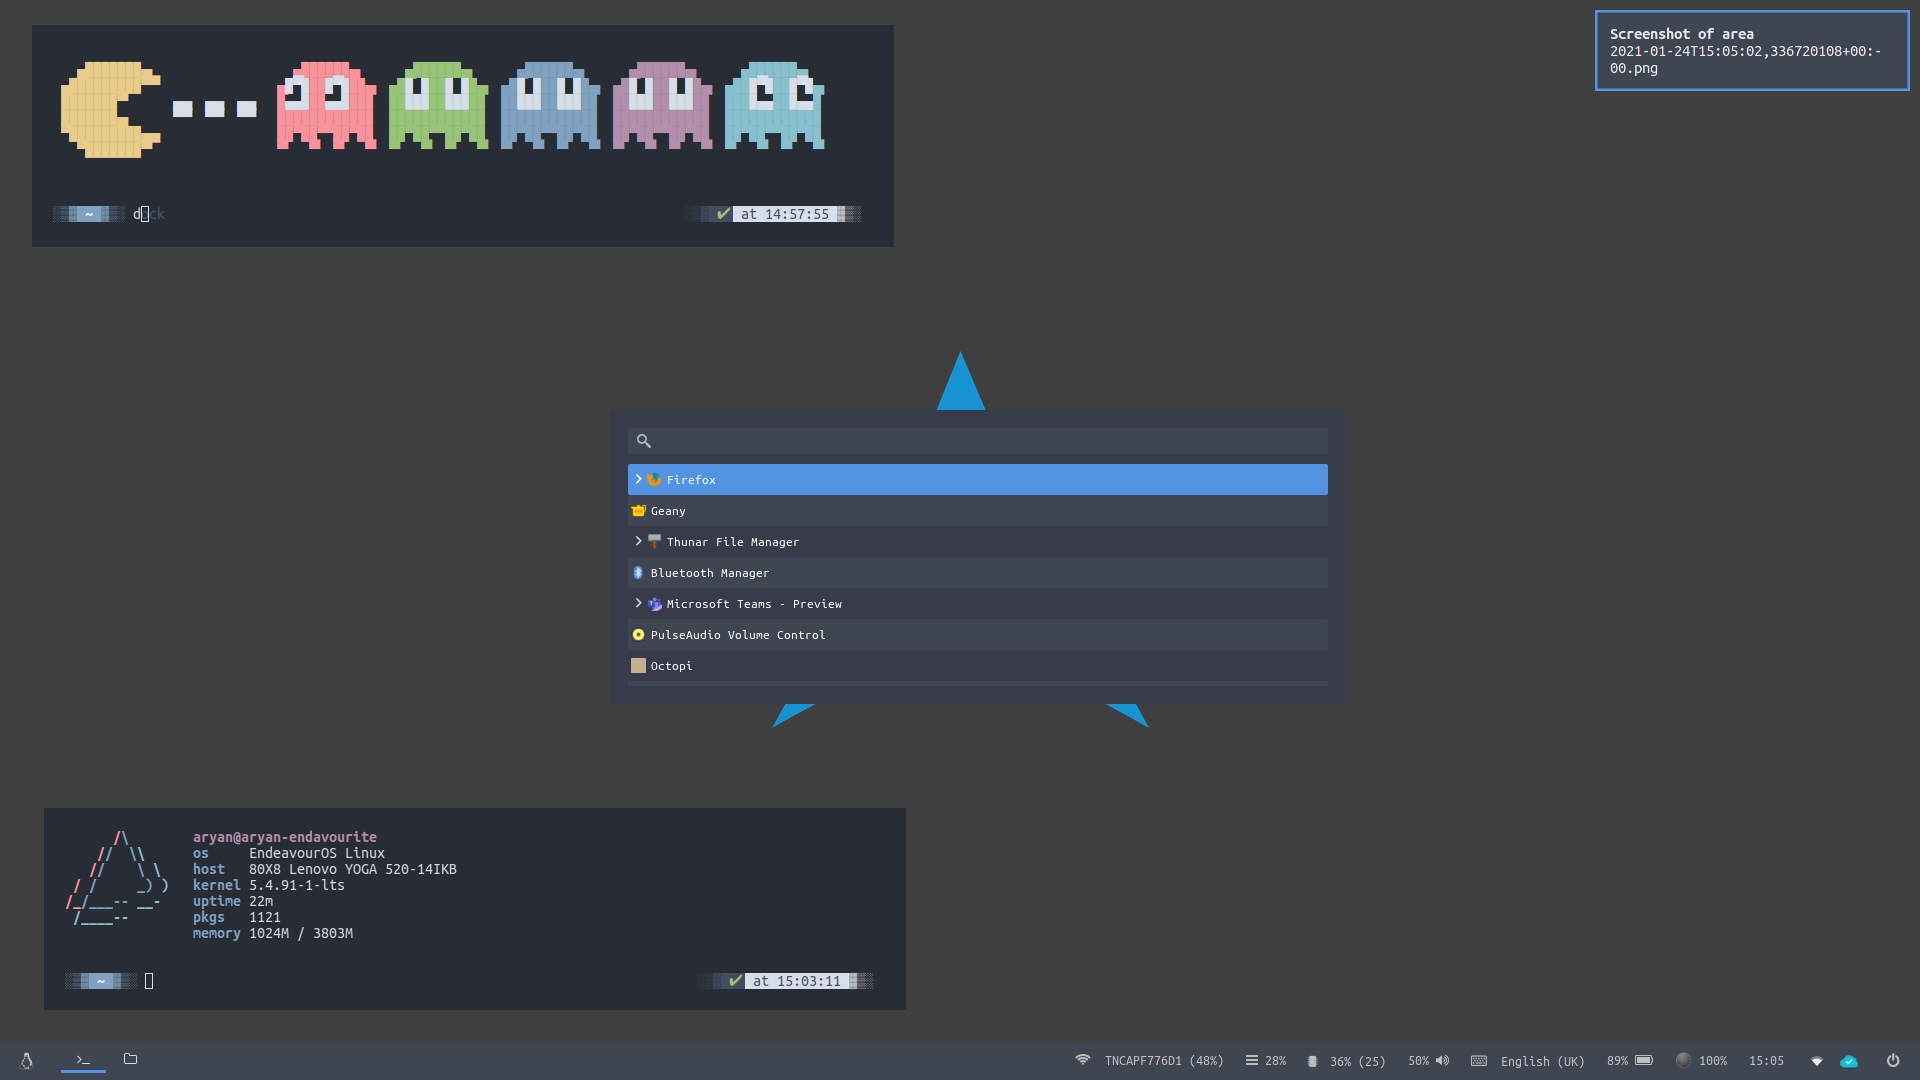Open Thunar File Manager entry

977,542
